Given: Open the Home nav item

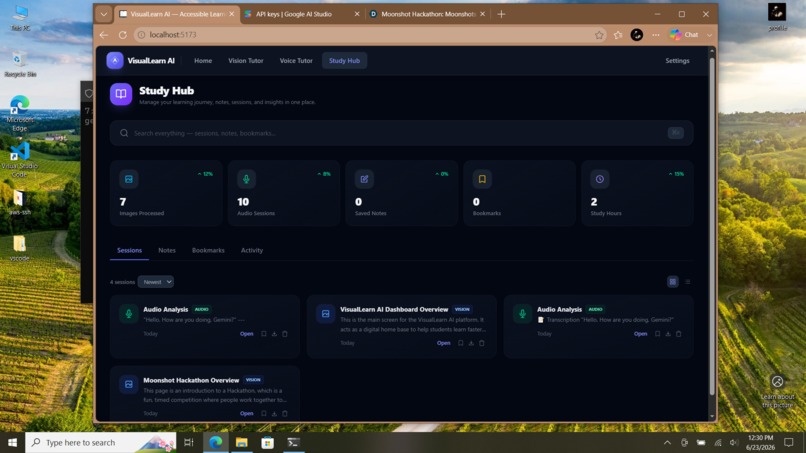Looking at the screenshot, I should click(x=203, y=61).
